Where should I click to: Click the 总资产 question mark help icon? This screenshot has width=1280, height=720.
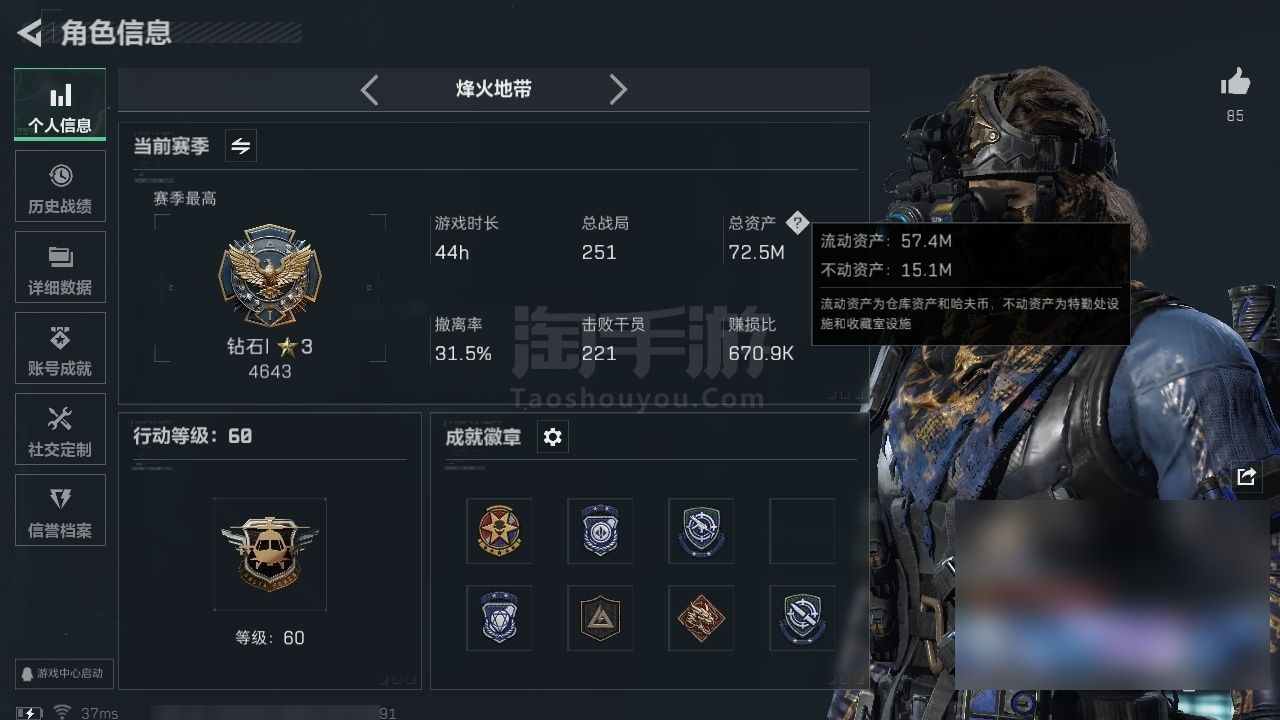796,223
